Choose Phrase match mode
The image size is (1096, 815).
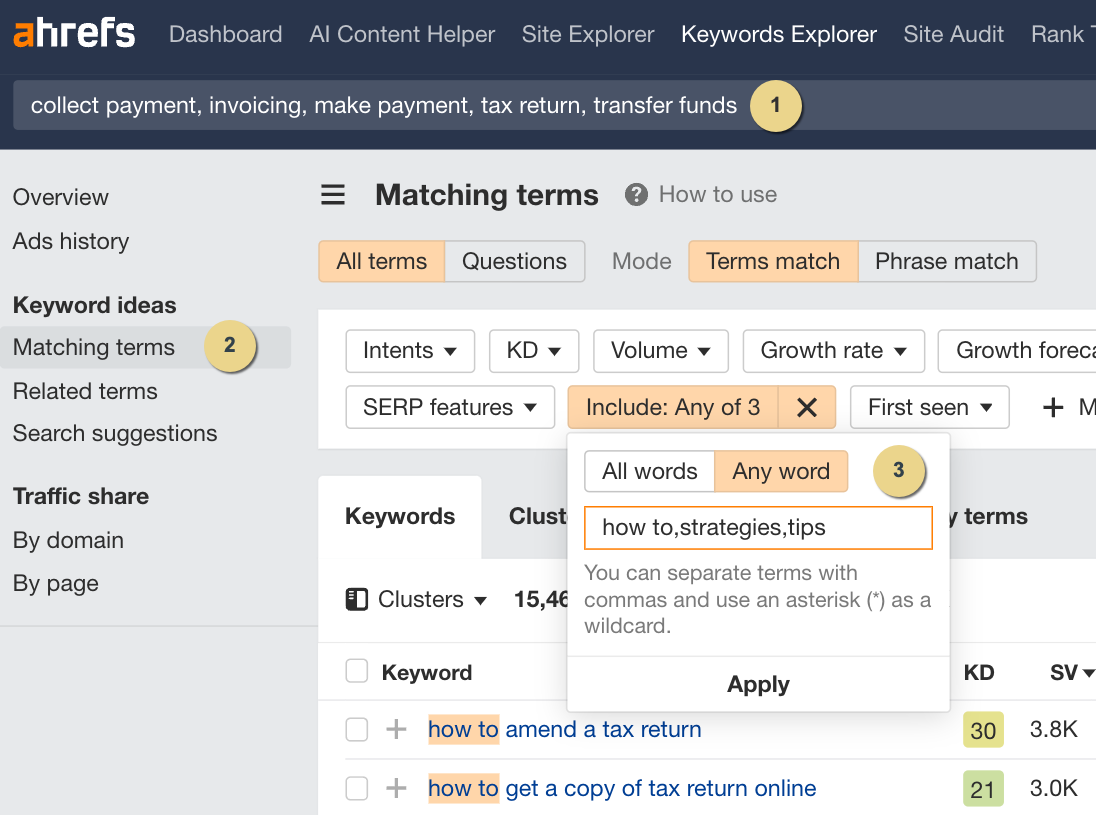coord(946,261)
